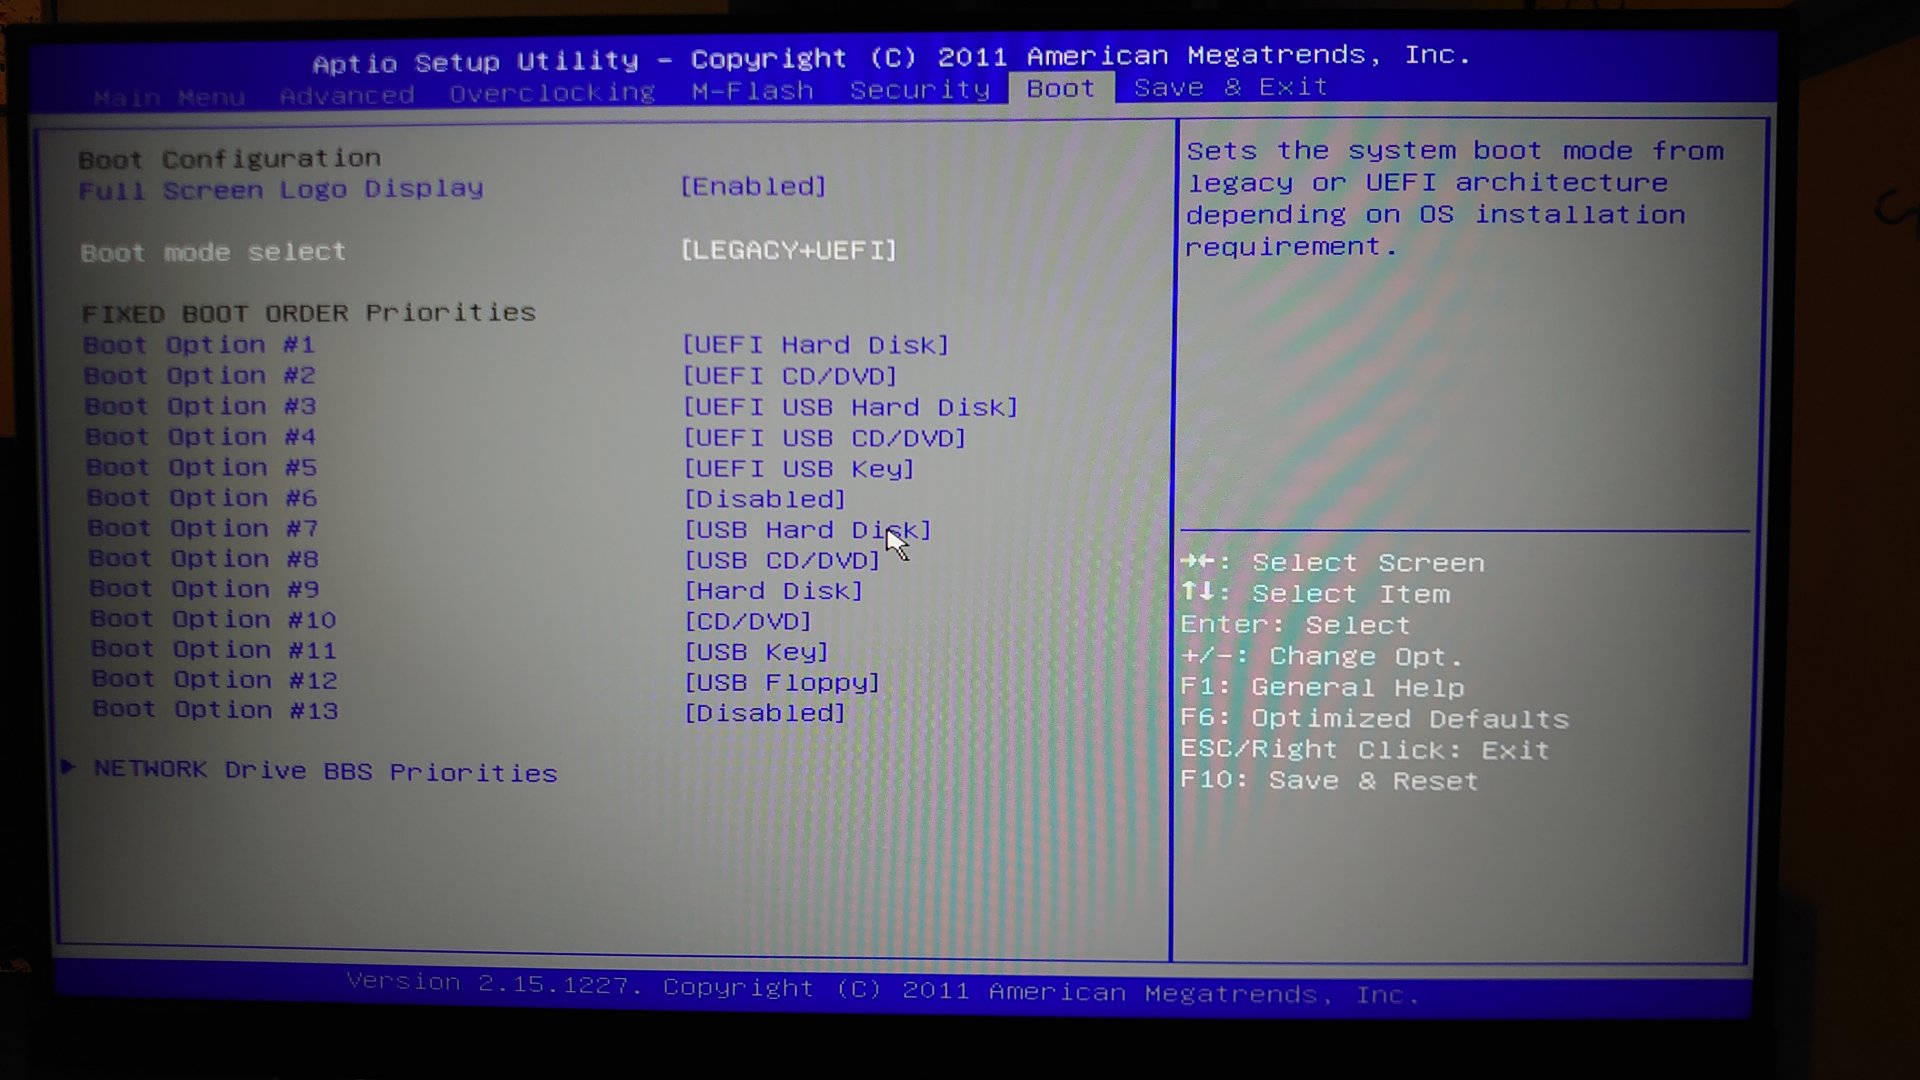Select the Boot Option #4 label
The width and height of the screenshot is (1920, 1080).
(200, 437)
